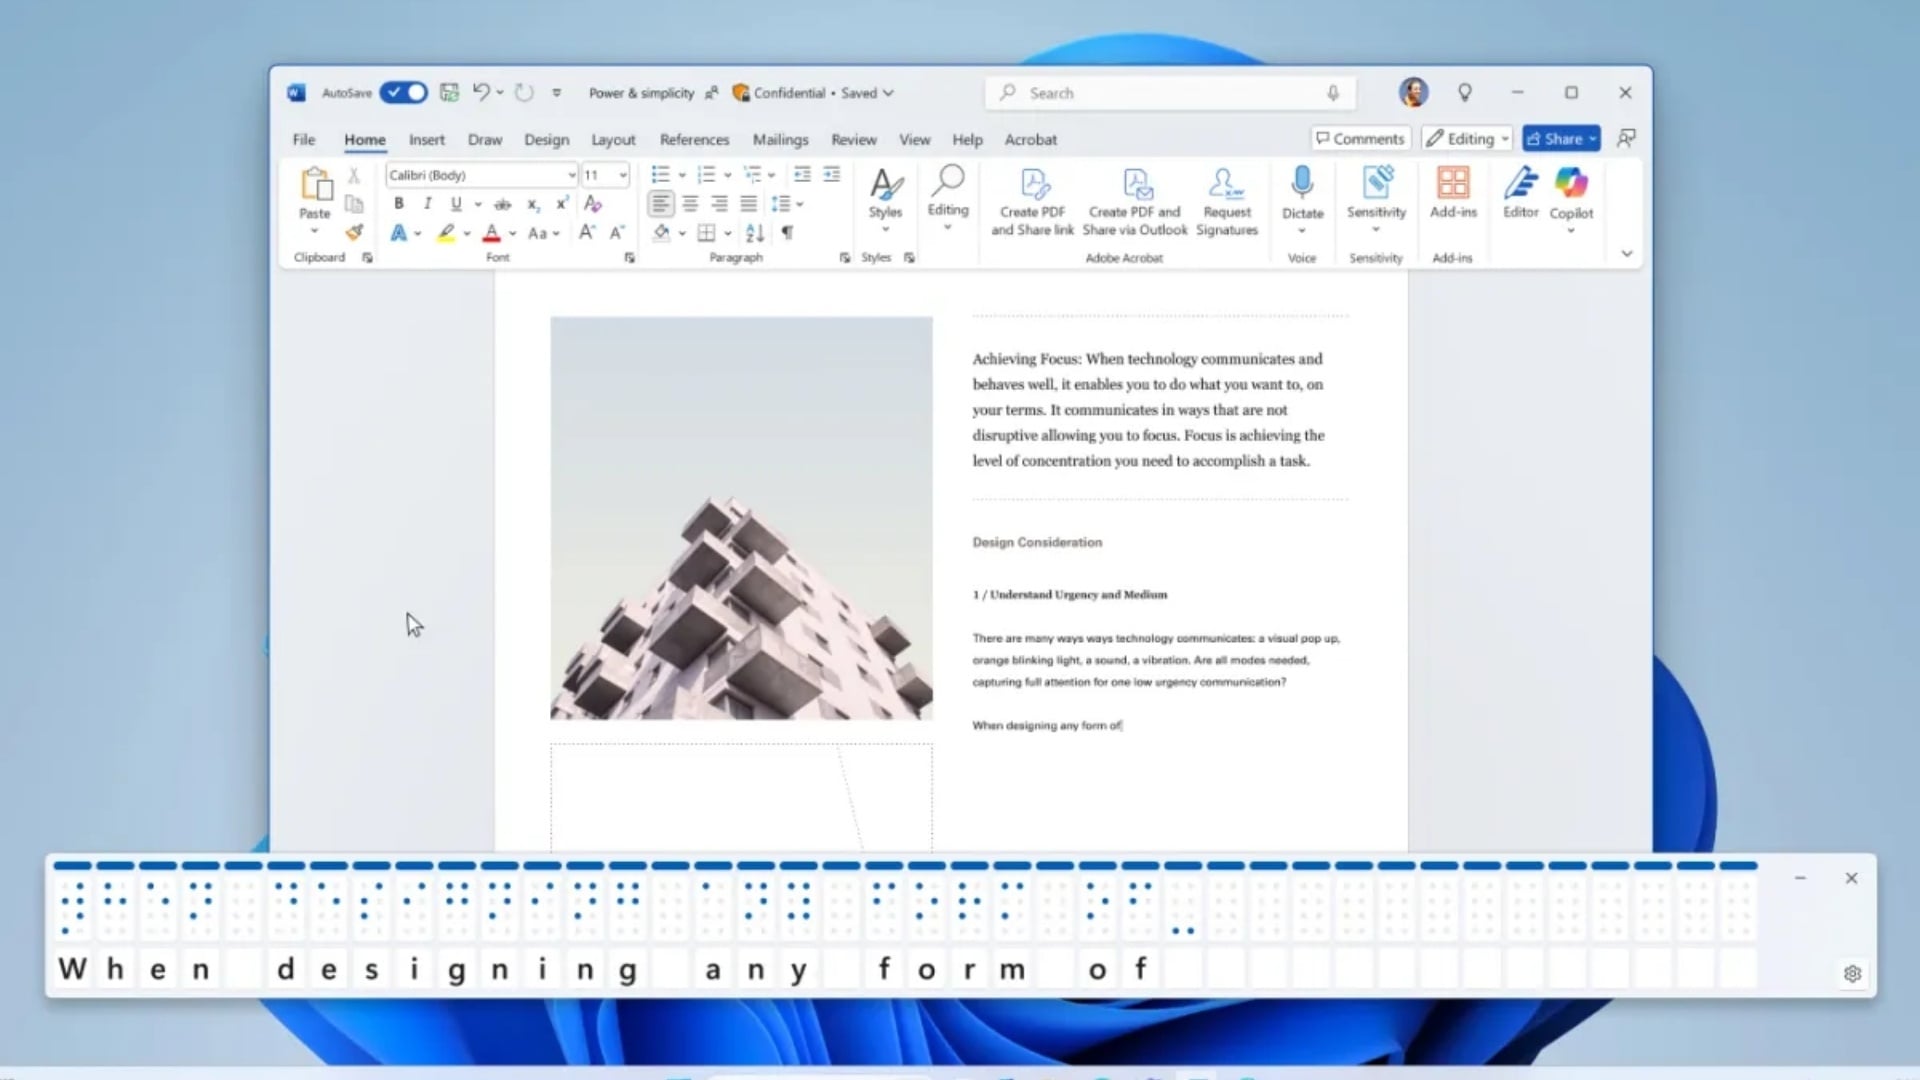Click in the Search box
Image resolution: width=1920 pixels, height=1080 pixels.
(1170, 93)
